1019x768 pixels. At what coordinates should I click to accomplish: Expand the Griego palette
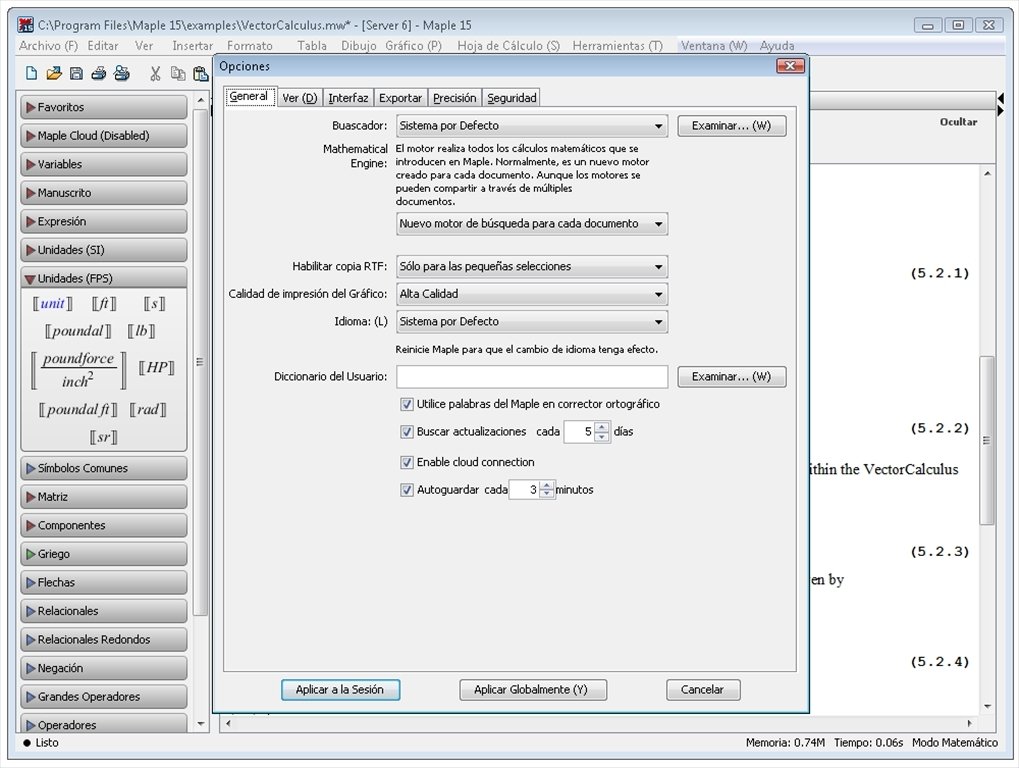104,554
